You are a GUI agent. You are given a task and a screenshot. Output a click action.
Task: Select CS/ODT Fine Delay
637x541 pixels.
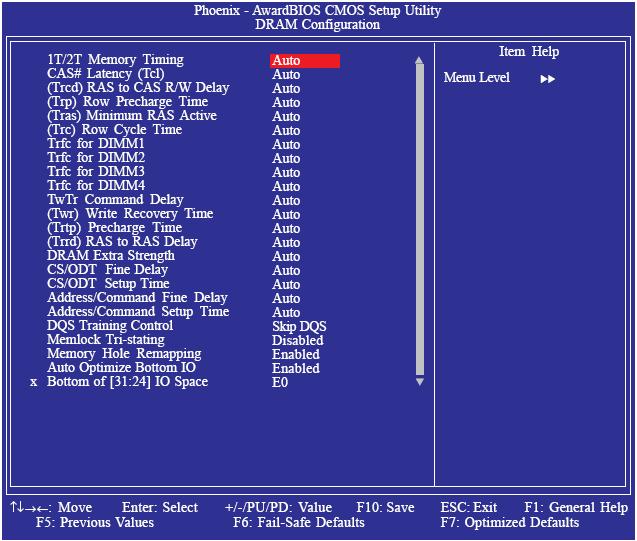pos(107,270)
